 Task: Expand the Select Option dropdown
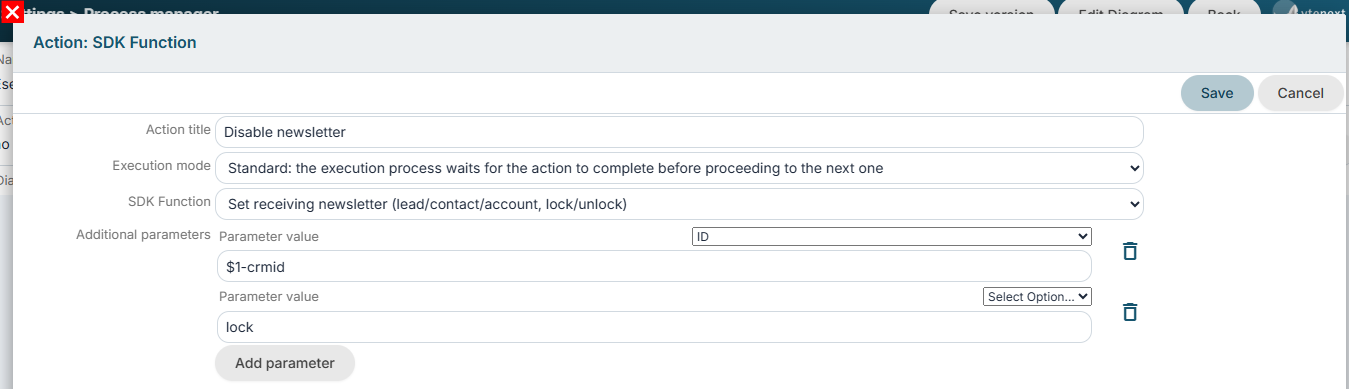coord(1037,297)
